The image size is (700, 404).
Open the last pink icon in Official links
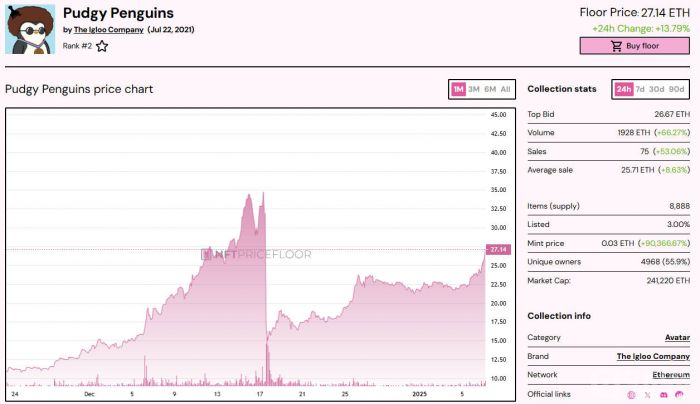tap(679, 395)
